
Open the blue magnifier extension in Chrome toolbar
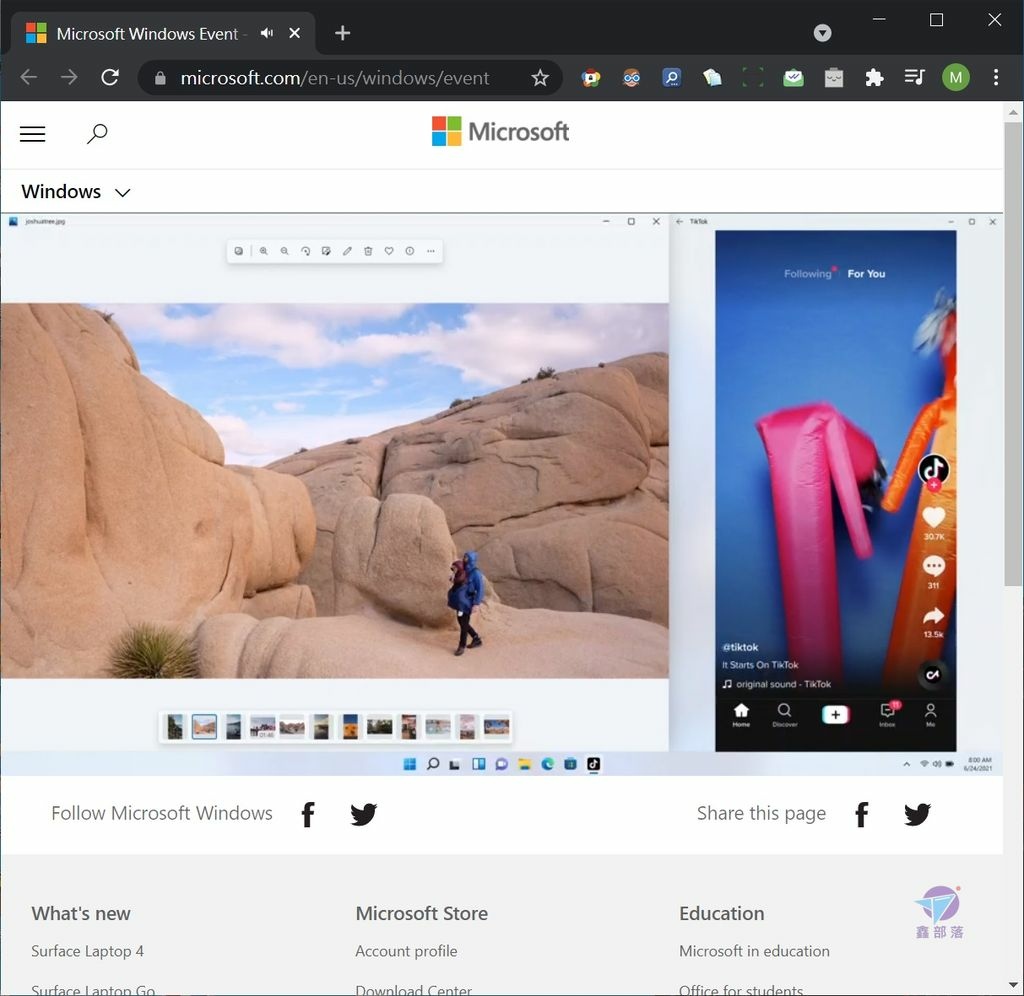pyautogui.click(x=671, y=78)
